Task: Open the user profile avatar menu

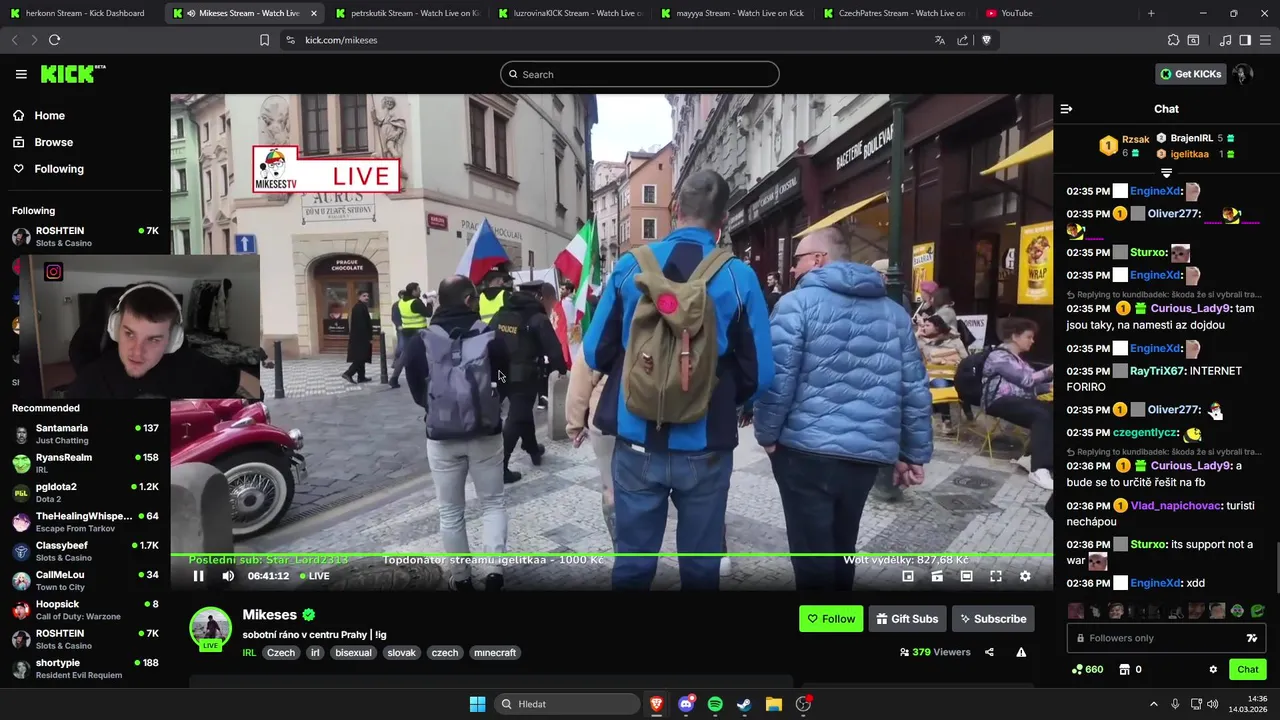Action: (1243, 74)
